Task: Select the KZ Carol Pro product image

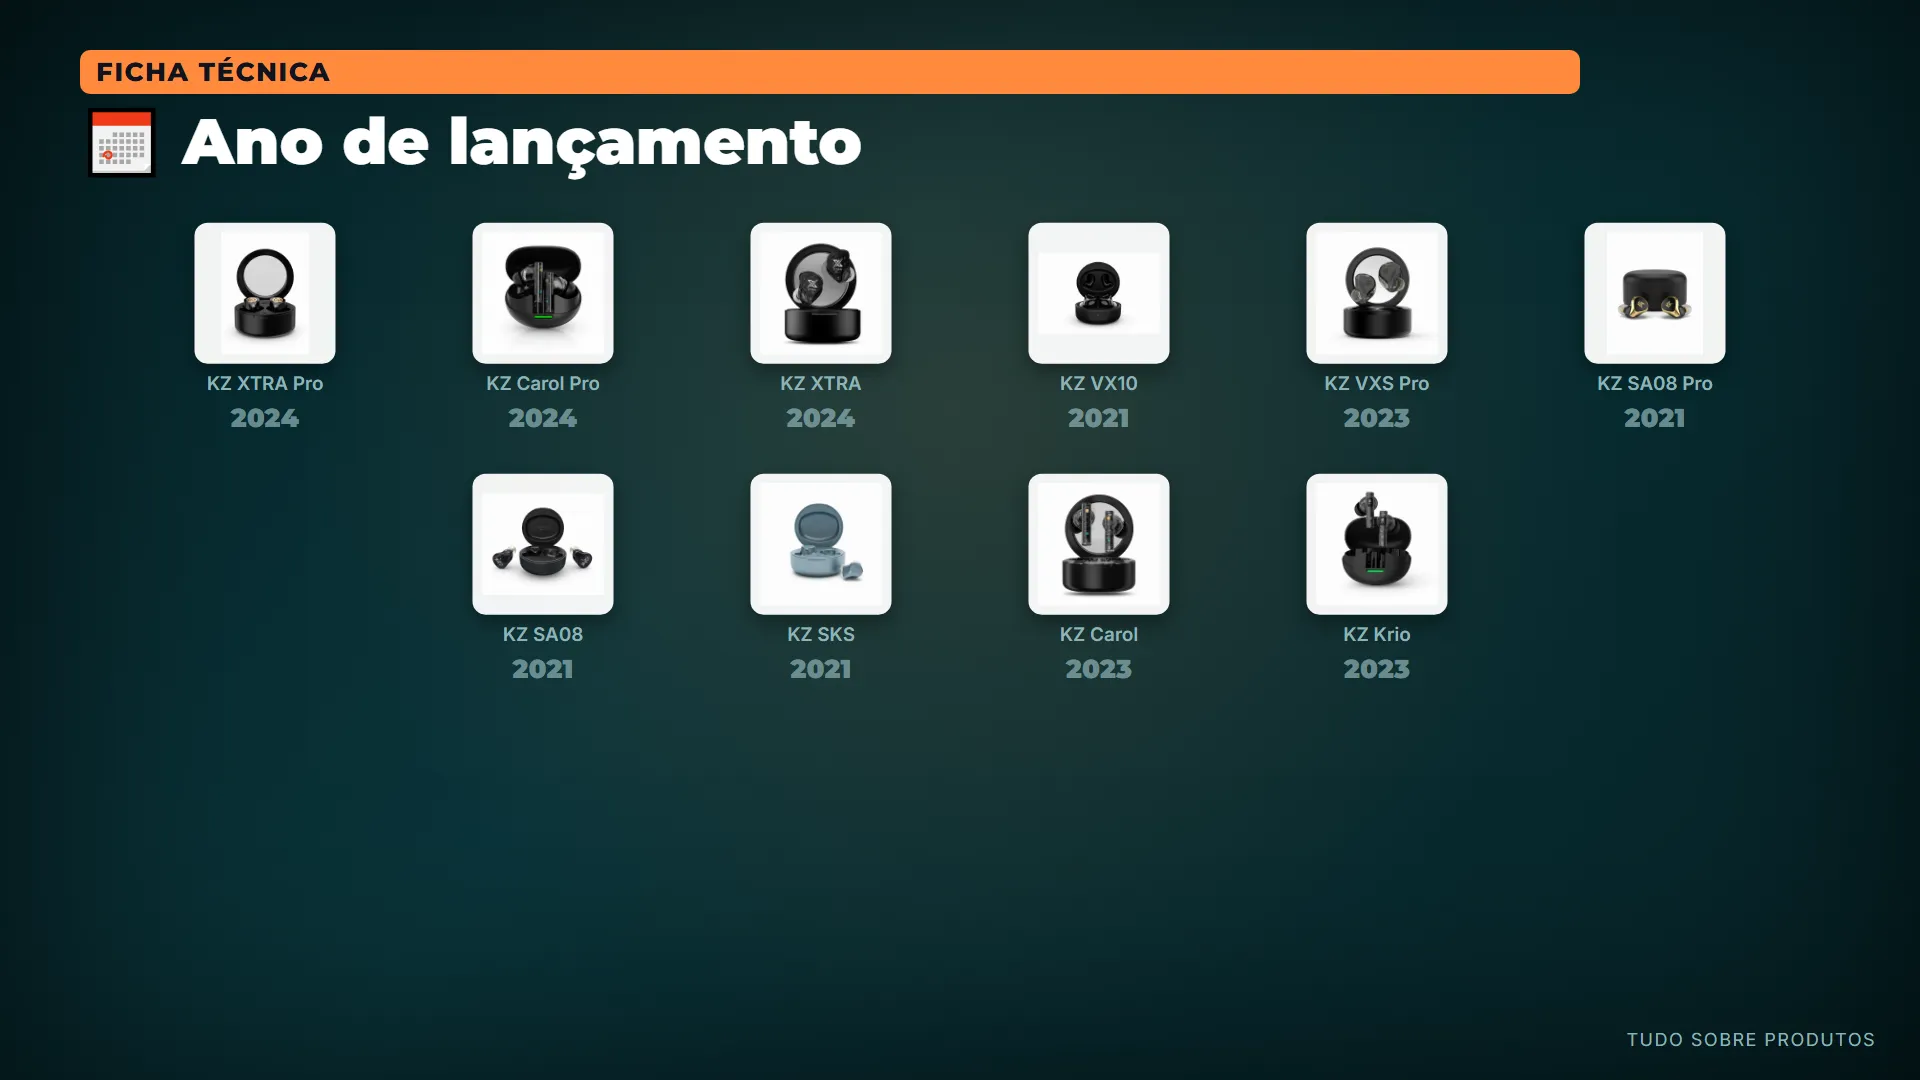Action: [543, 293]
